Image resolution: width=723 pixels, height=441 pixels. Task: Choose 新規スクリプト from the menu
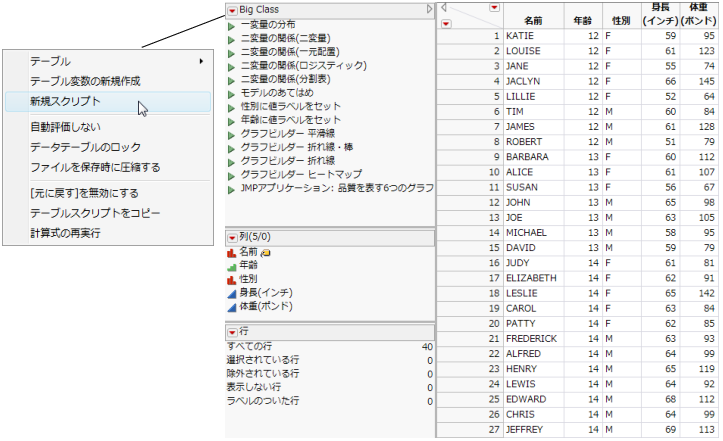(66, 101)
